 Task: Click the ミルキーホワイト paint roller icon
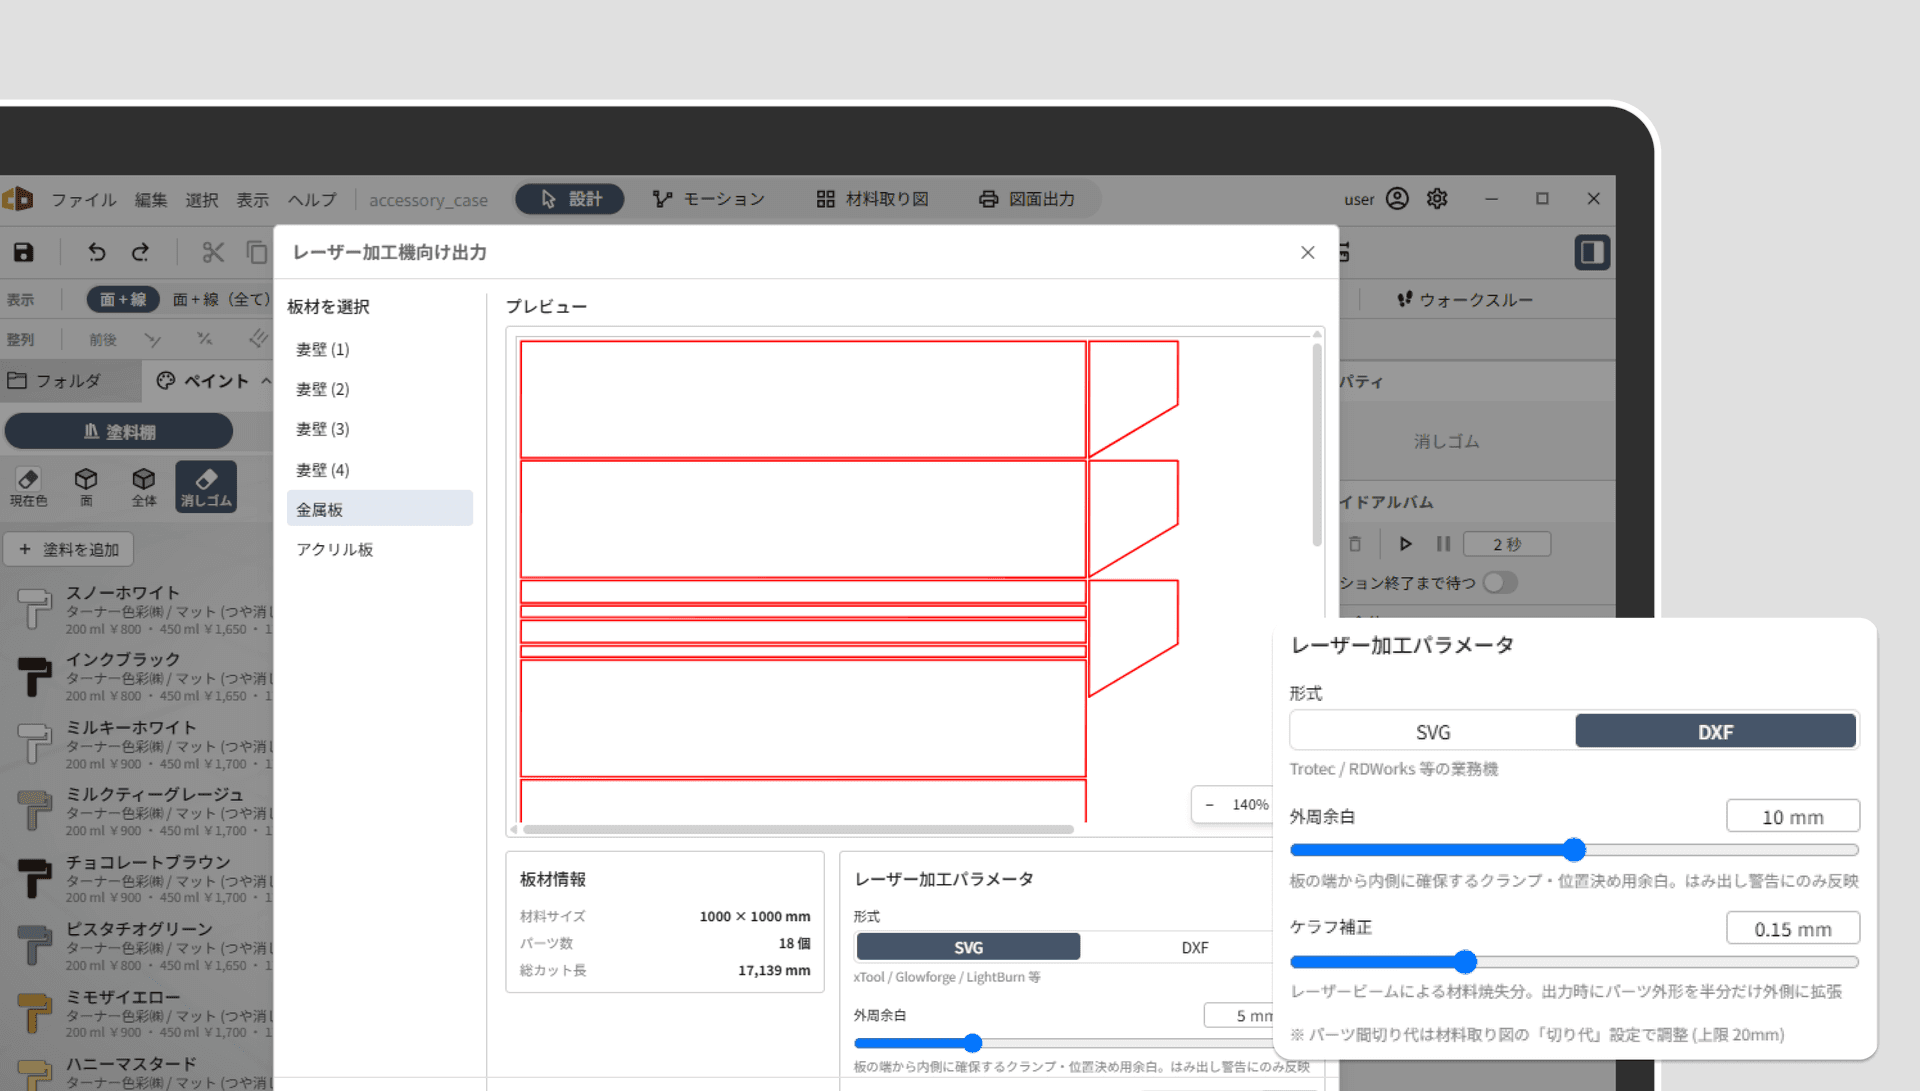pos(34,744)
